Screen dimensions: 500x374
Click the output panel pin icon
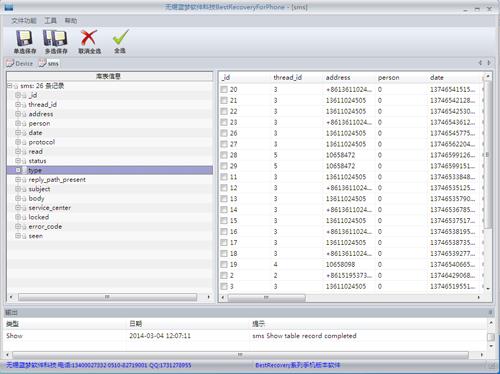(x=490, y=312)
